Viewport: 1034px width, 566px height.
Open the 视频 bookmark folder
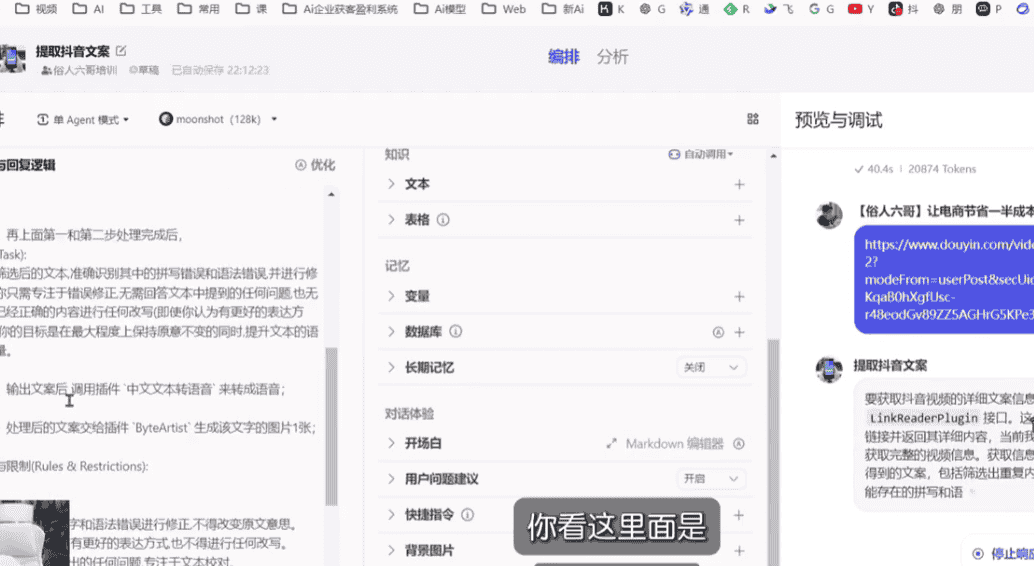[36, 9]
